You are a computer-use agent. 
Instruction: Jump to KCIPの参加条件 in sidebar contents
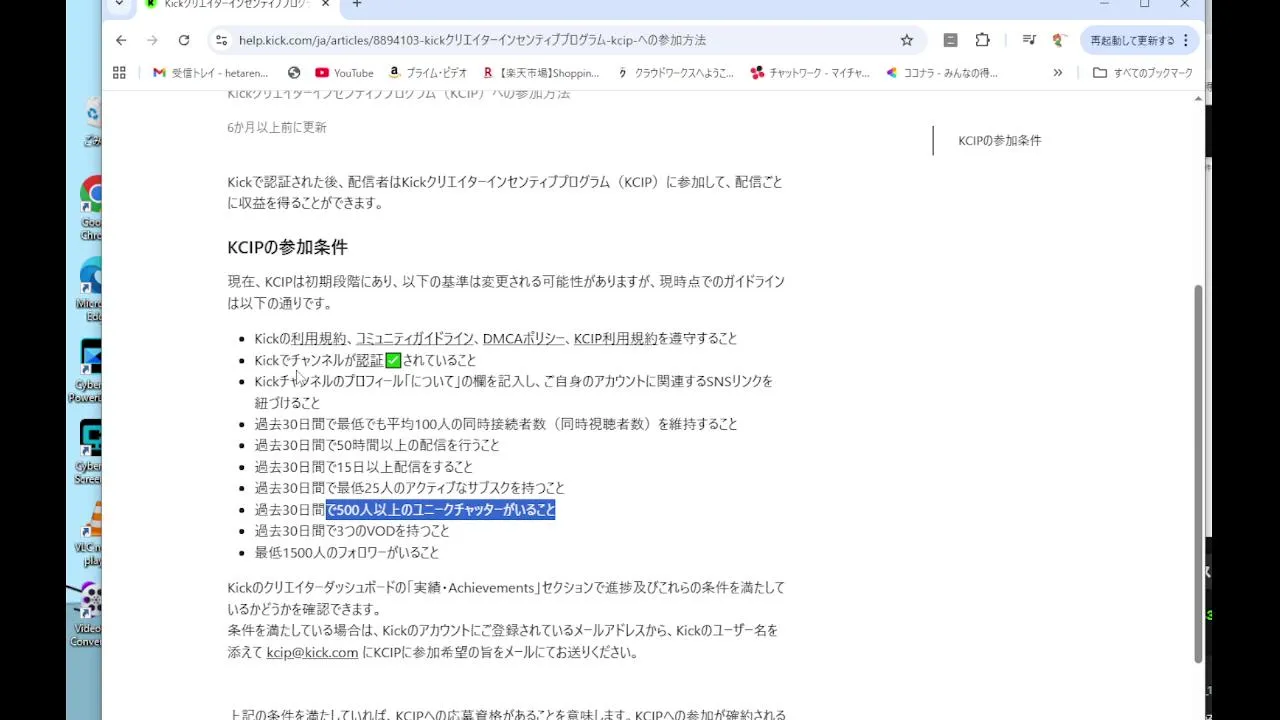pos(1000,141)
